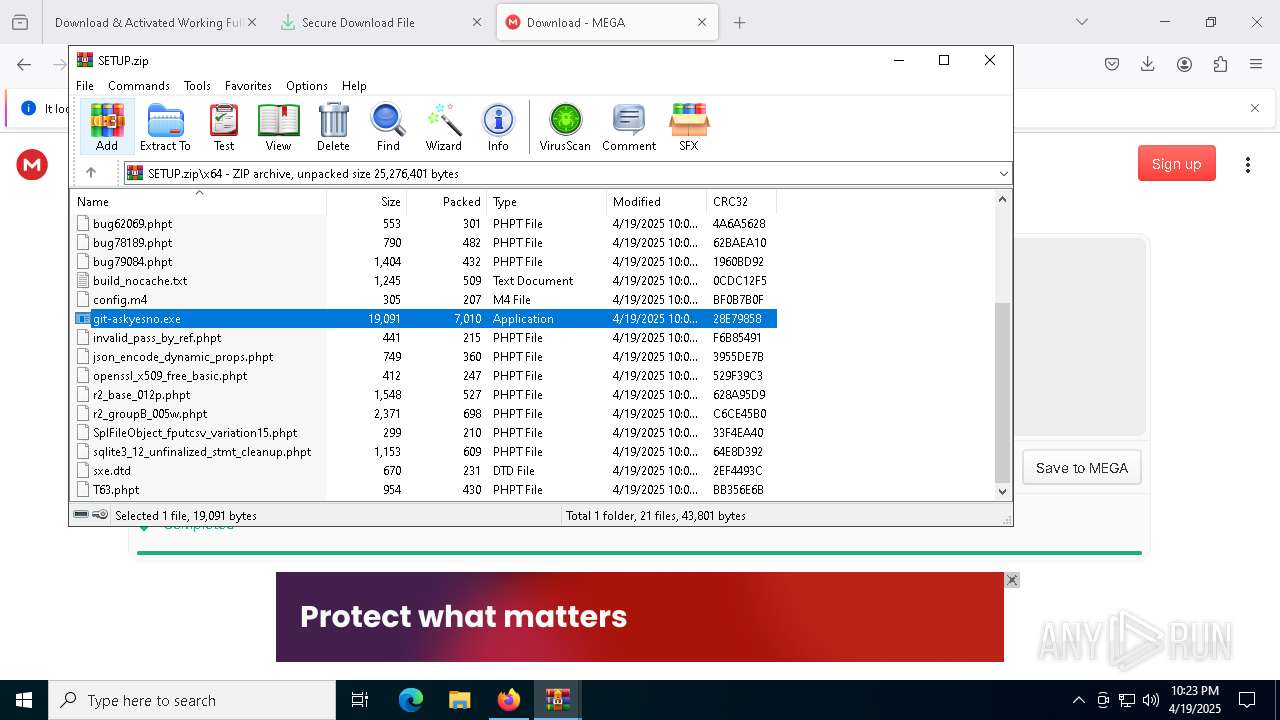Image resolution: width=1280 pixels, height=720 pixels.
Task: Open Microsoft Edge from taskbar
Action: 411,700
